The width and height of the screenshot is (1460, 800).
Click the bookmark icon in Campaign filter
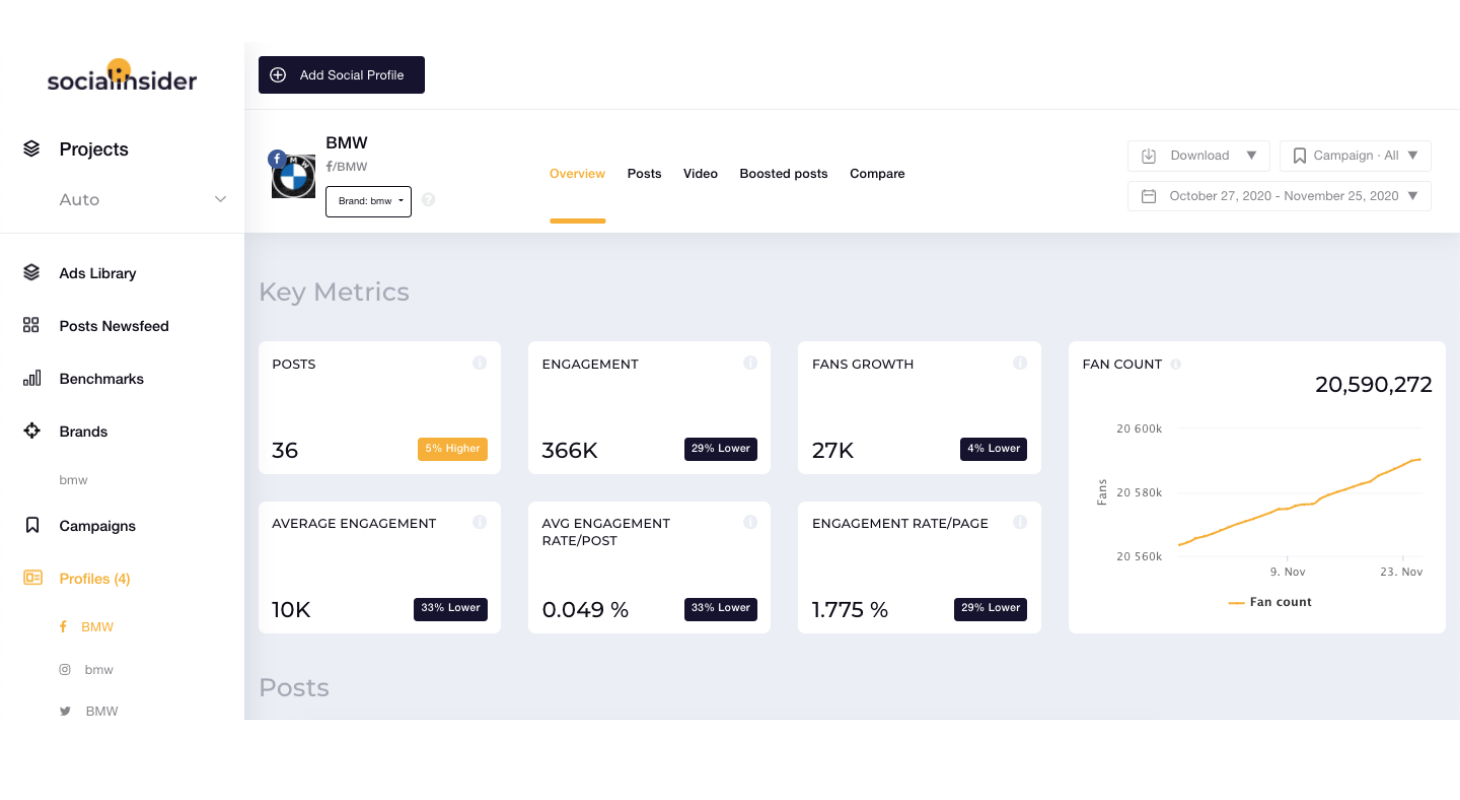[x=1300, y=155]
